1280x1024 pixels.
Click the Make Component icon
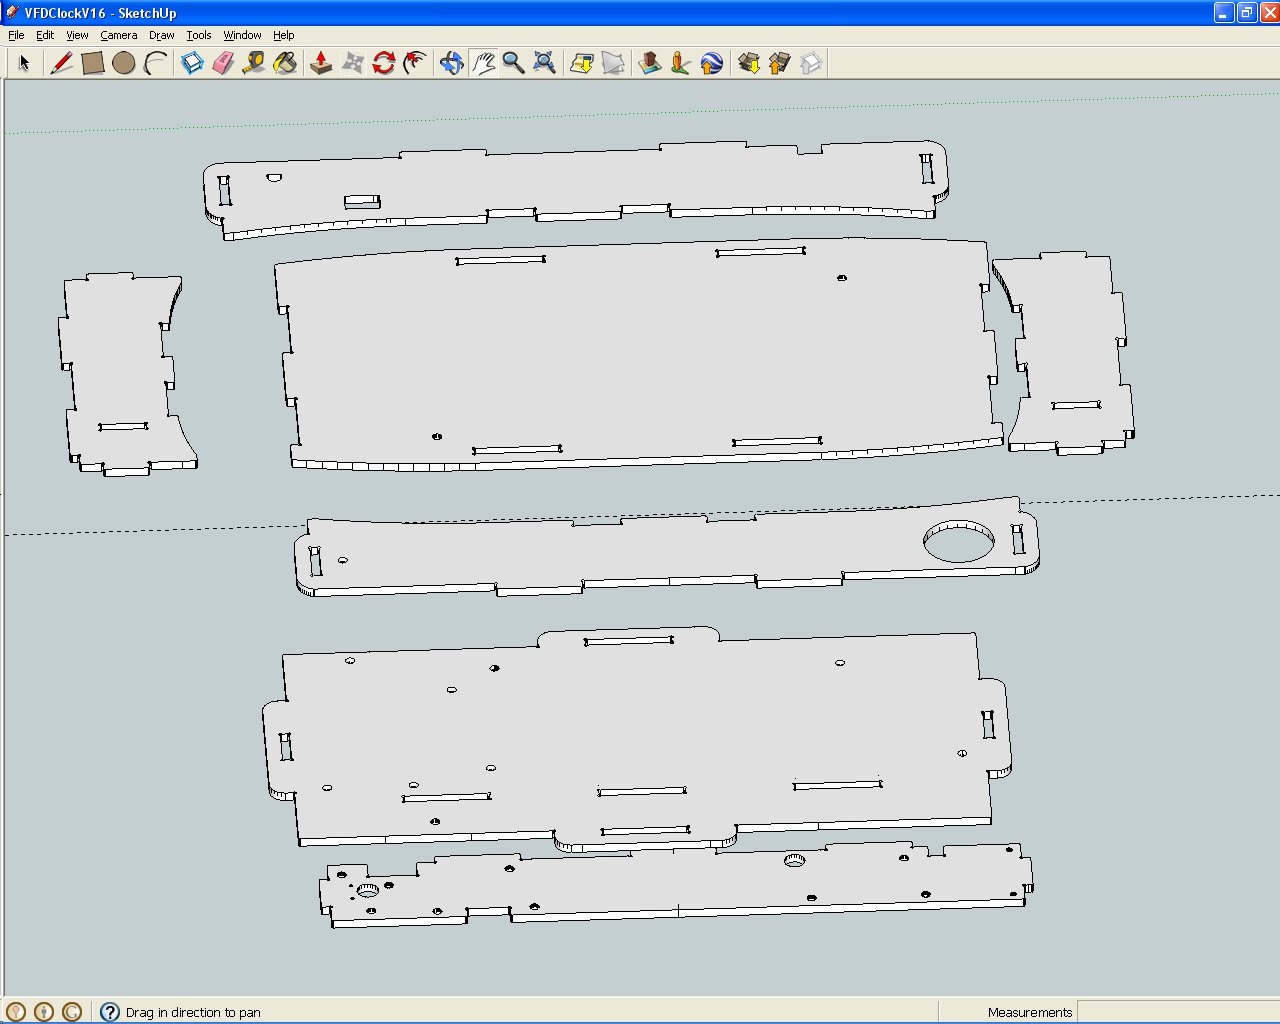192,63
